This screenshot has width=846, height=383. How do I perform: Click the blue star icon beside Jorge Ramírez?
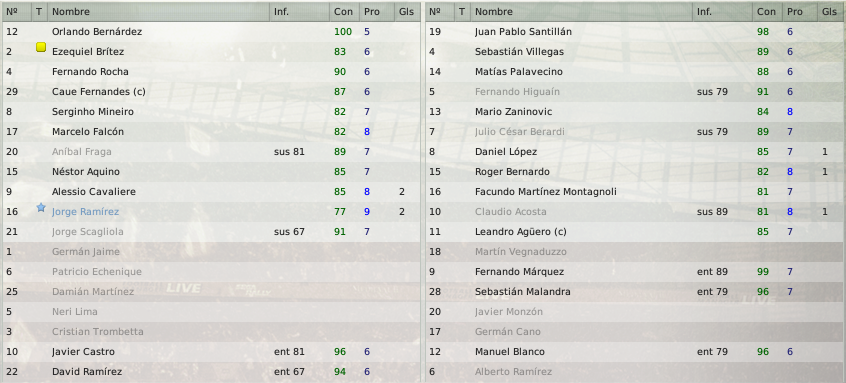[41, 208]
